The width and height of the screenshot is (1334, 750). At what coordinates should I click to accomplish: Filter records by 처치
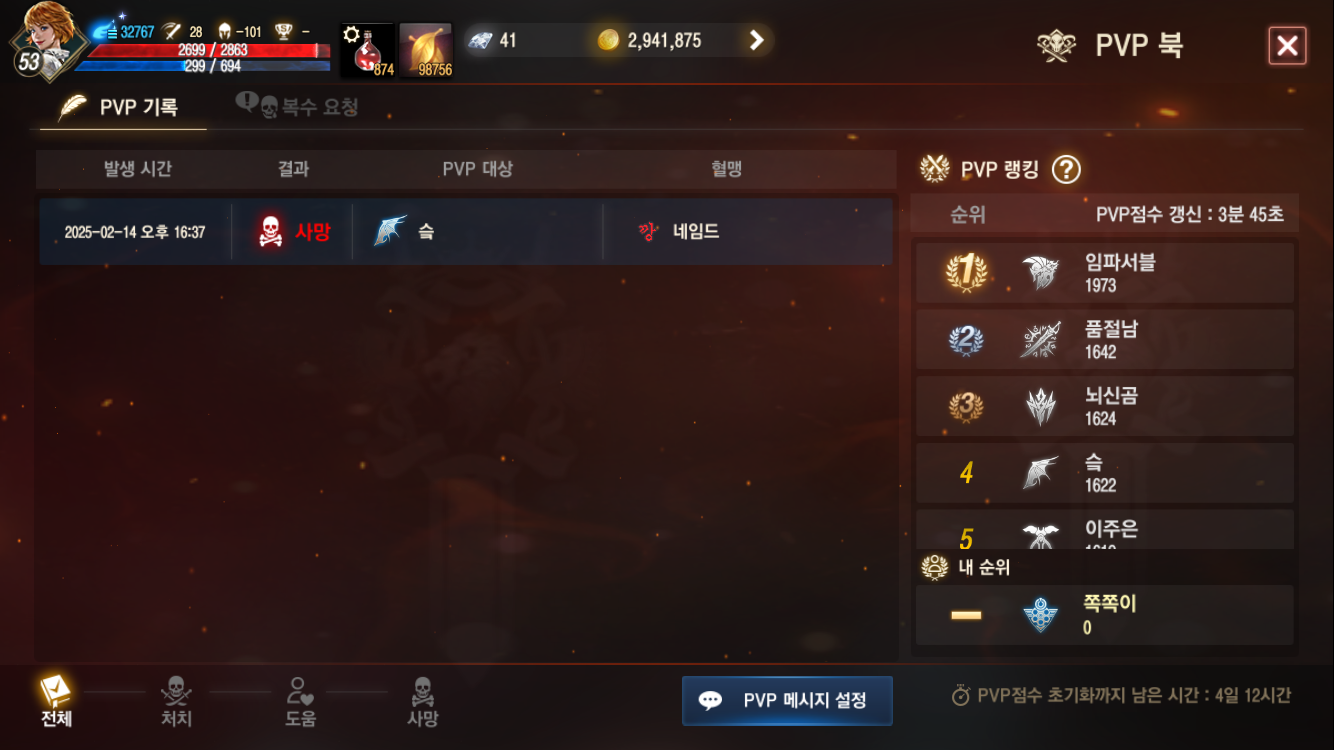[176, 702]
